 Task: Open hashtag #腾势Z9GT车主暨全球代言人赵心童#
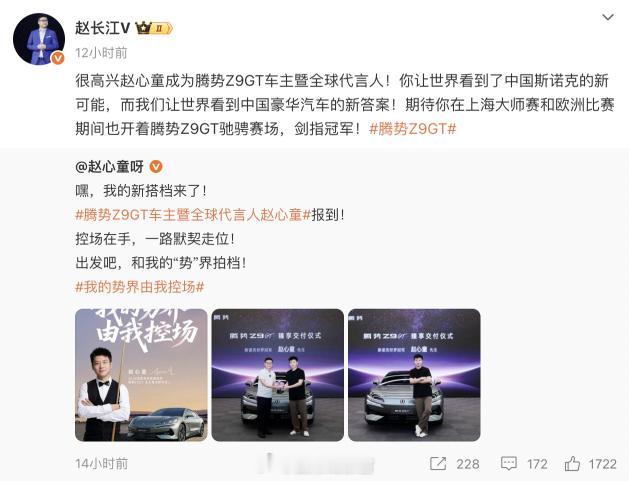point(193,215)
